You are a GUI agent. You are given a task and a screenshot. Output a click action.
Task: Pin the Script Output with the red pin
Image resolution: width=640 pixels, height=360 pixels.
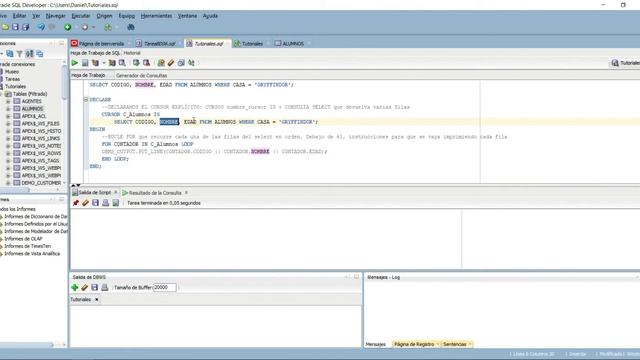click(x=76, y=203)
